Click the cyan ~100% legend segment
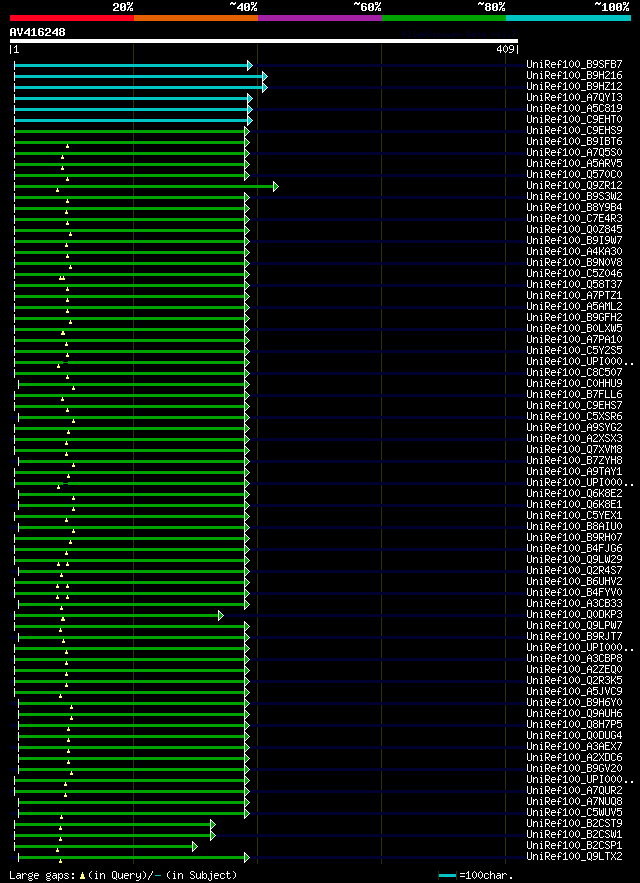The height and width of the screenshot is (883, 640). [568, 17]
